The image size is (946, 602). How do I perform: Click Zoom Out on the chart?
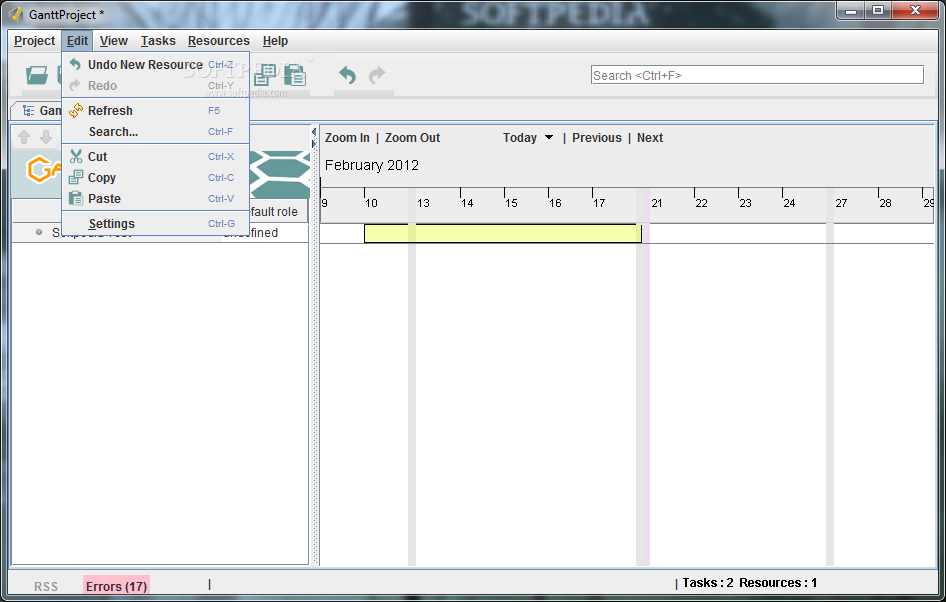point(413,138)
